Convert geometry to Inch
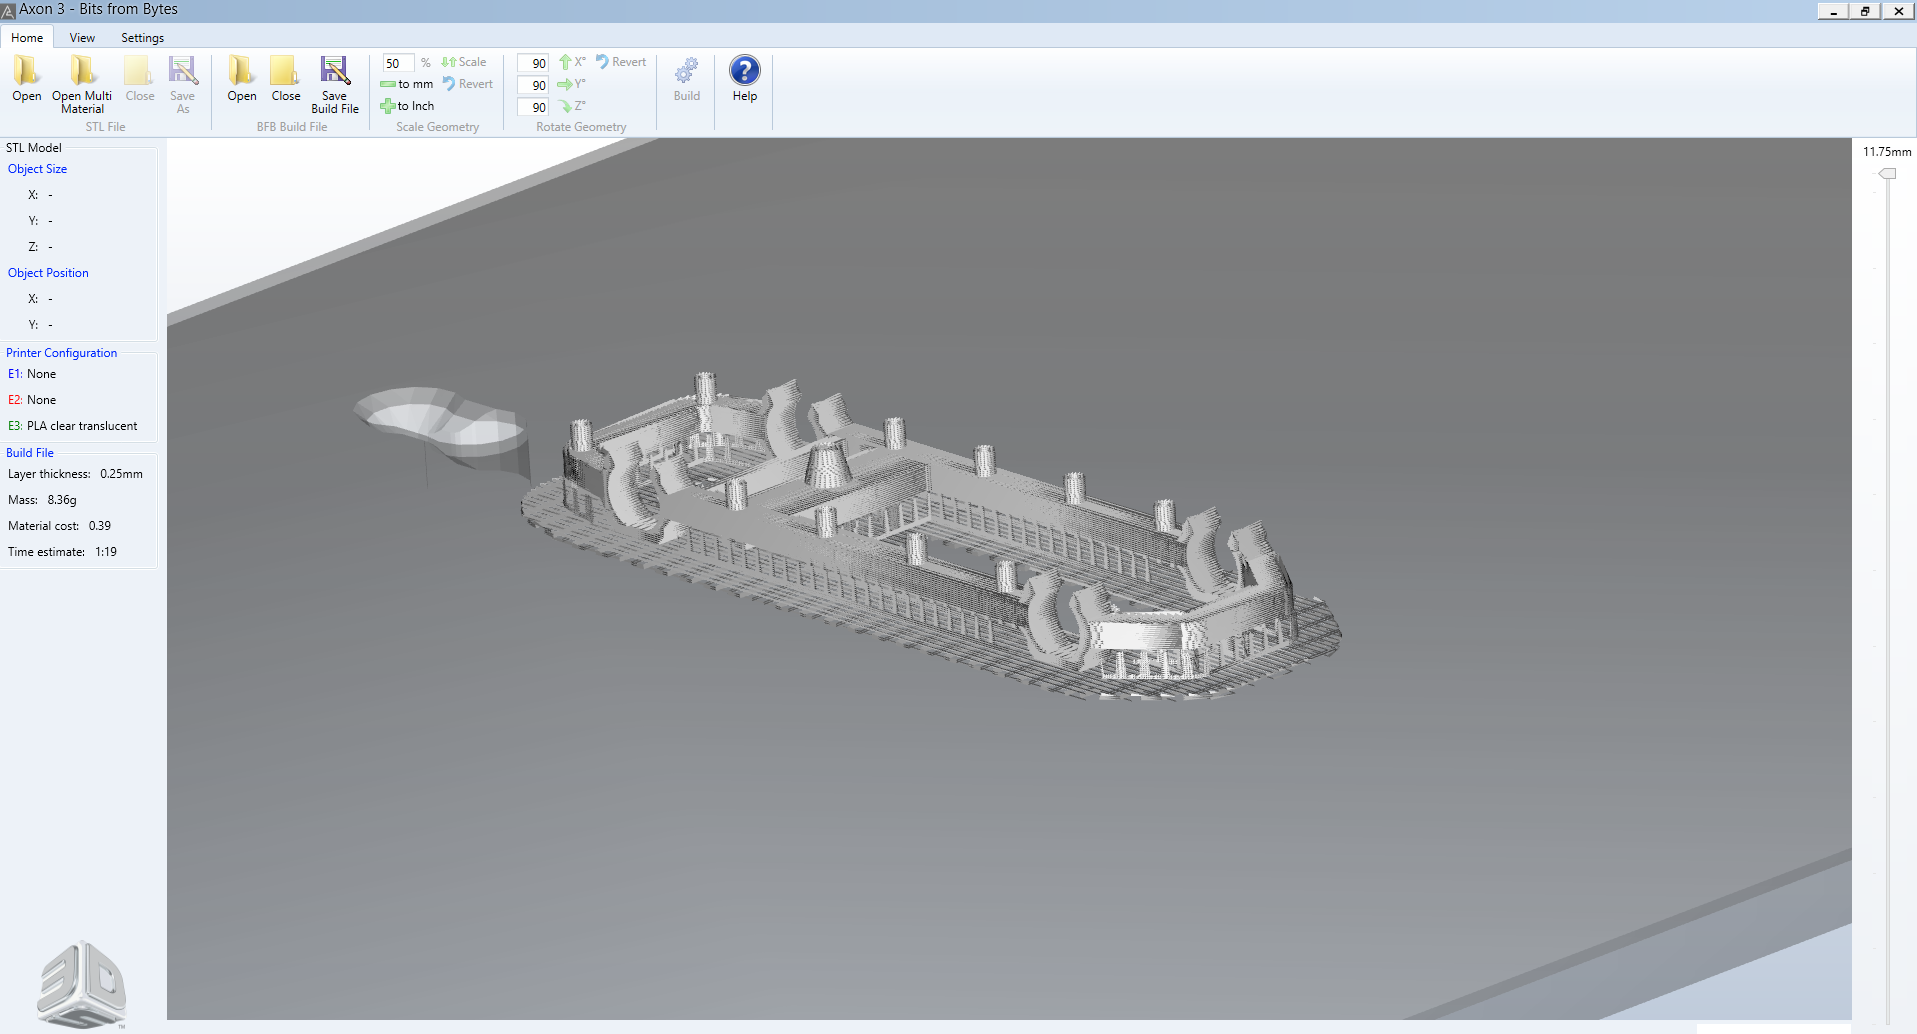Viewport: 1917px width, 1034px height. [x=407, y=106]
